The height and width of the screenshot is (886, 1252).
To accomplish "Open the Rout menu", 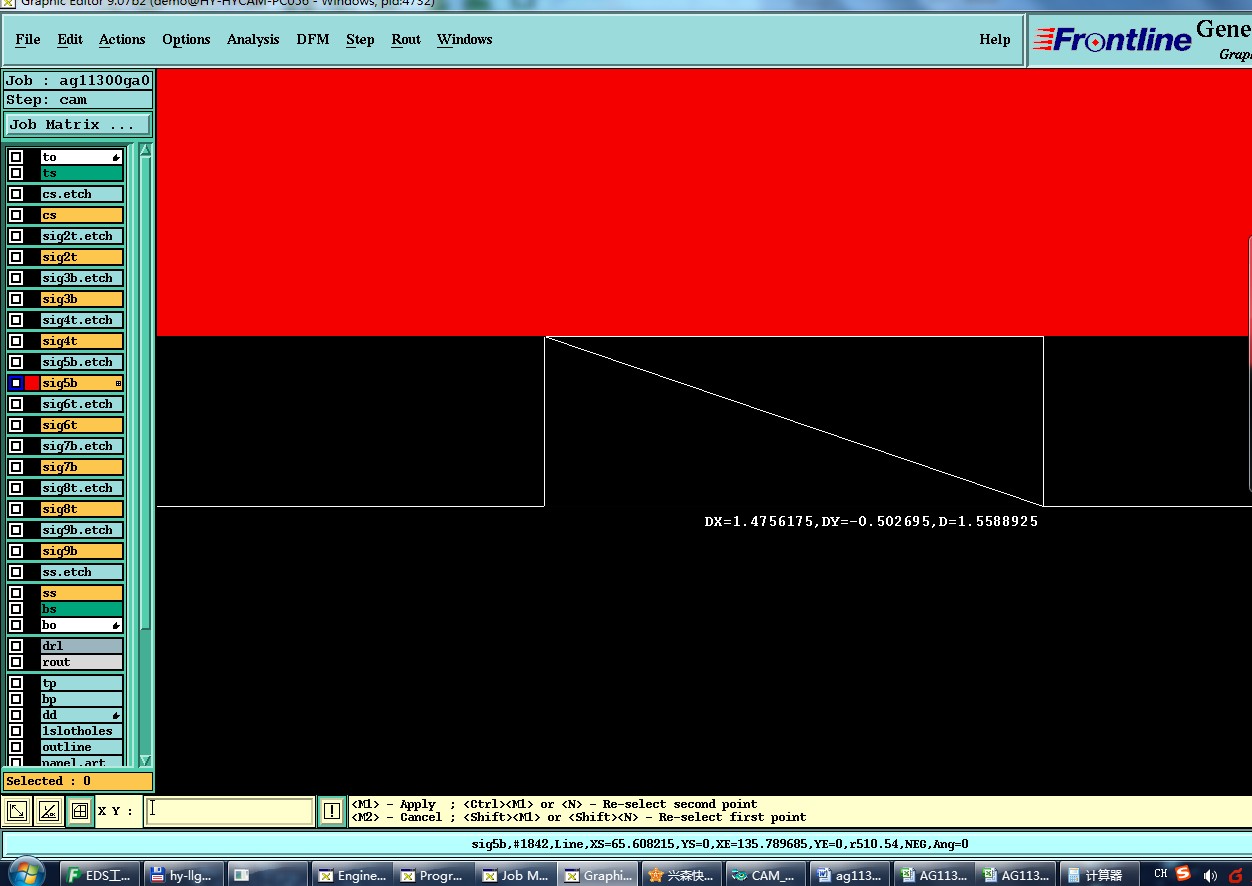I will (406, 40).
